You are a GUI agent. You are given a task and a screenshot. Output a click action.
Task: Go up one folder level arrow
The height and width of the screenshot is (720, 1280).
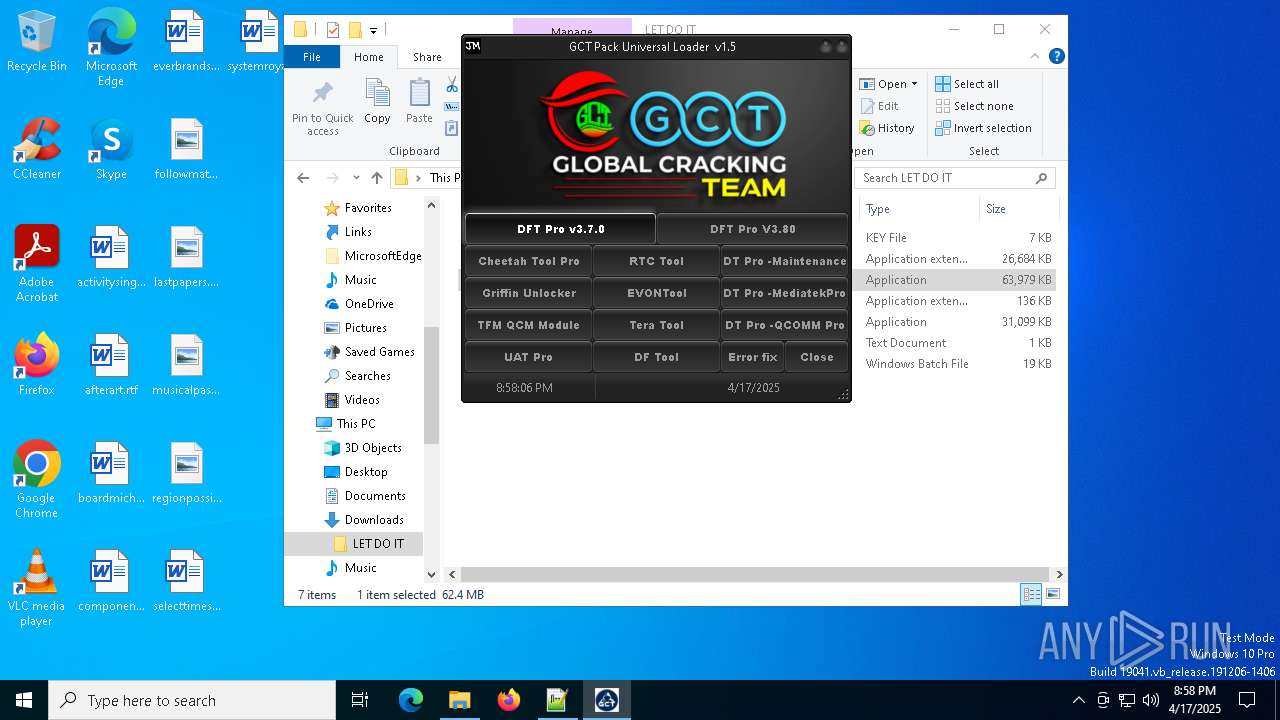(376, 178)
